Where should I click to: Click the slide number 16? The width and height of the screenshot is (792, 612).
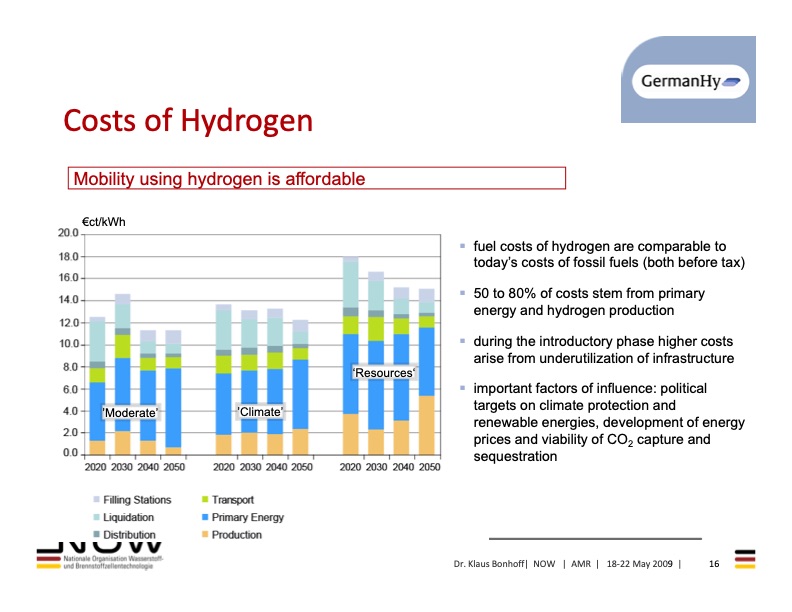tap(714, 564)
